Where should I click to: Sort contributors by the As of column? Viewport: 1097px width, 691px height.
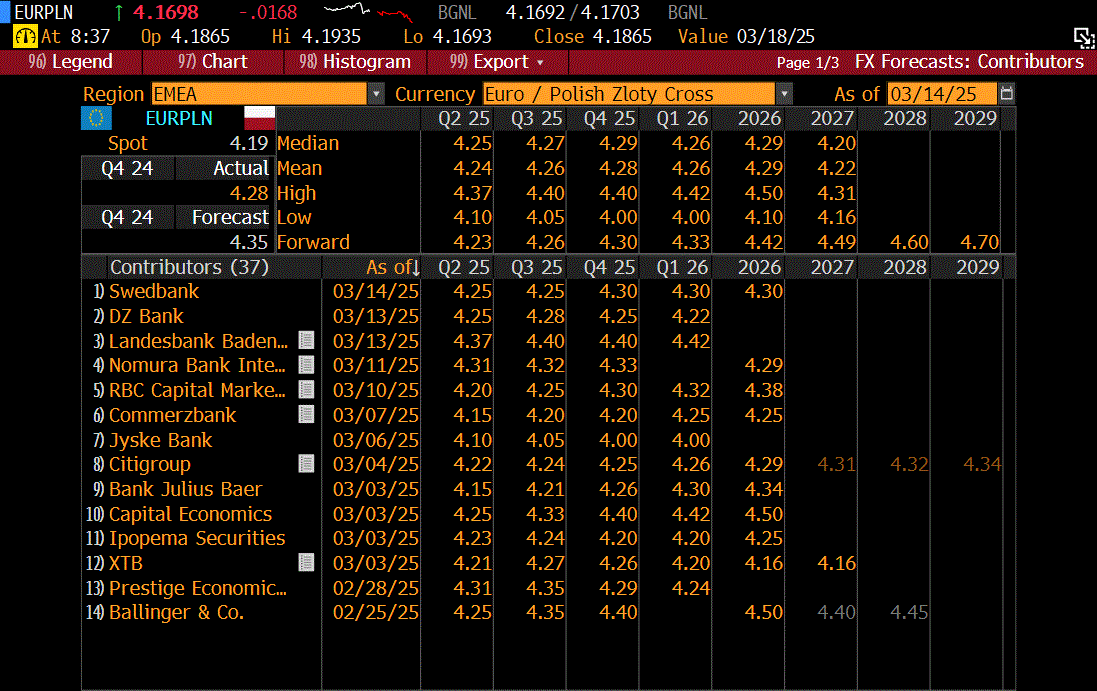(x=392, y=267)
